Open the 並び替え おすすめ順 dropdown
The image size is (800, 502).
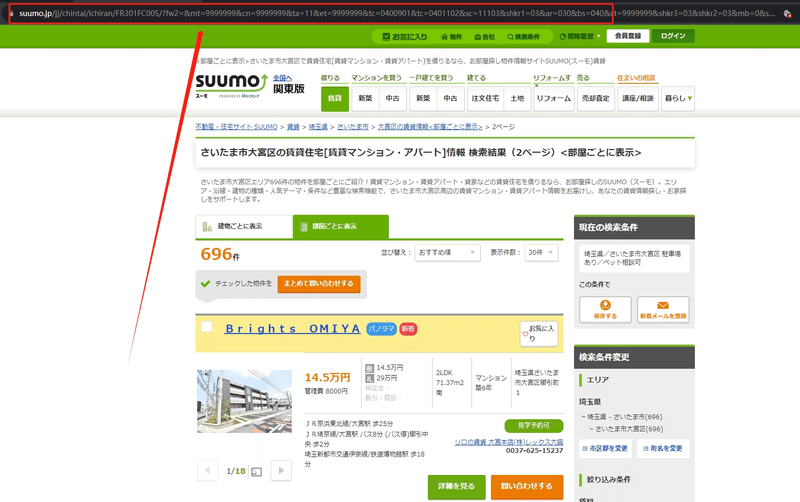coord(447,253)
